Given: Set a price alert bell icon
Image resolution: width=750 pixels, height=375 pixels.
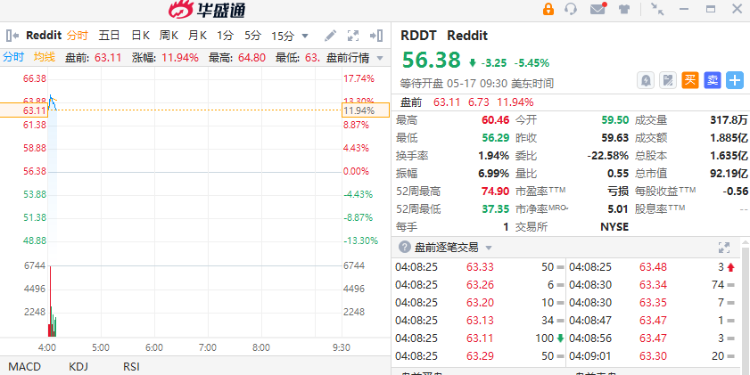Looking at the screenshot, I should [646, 80].
